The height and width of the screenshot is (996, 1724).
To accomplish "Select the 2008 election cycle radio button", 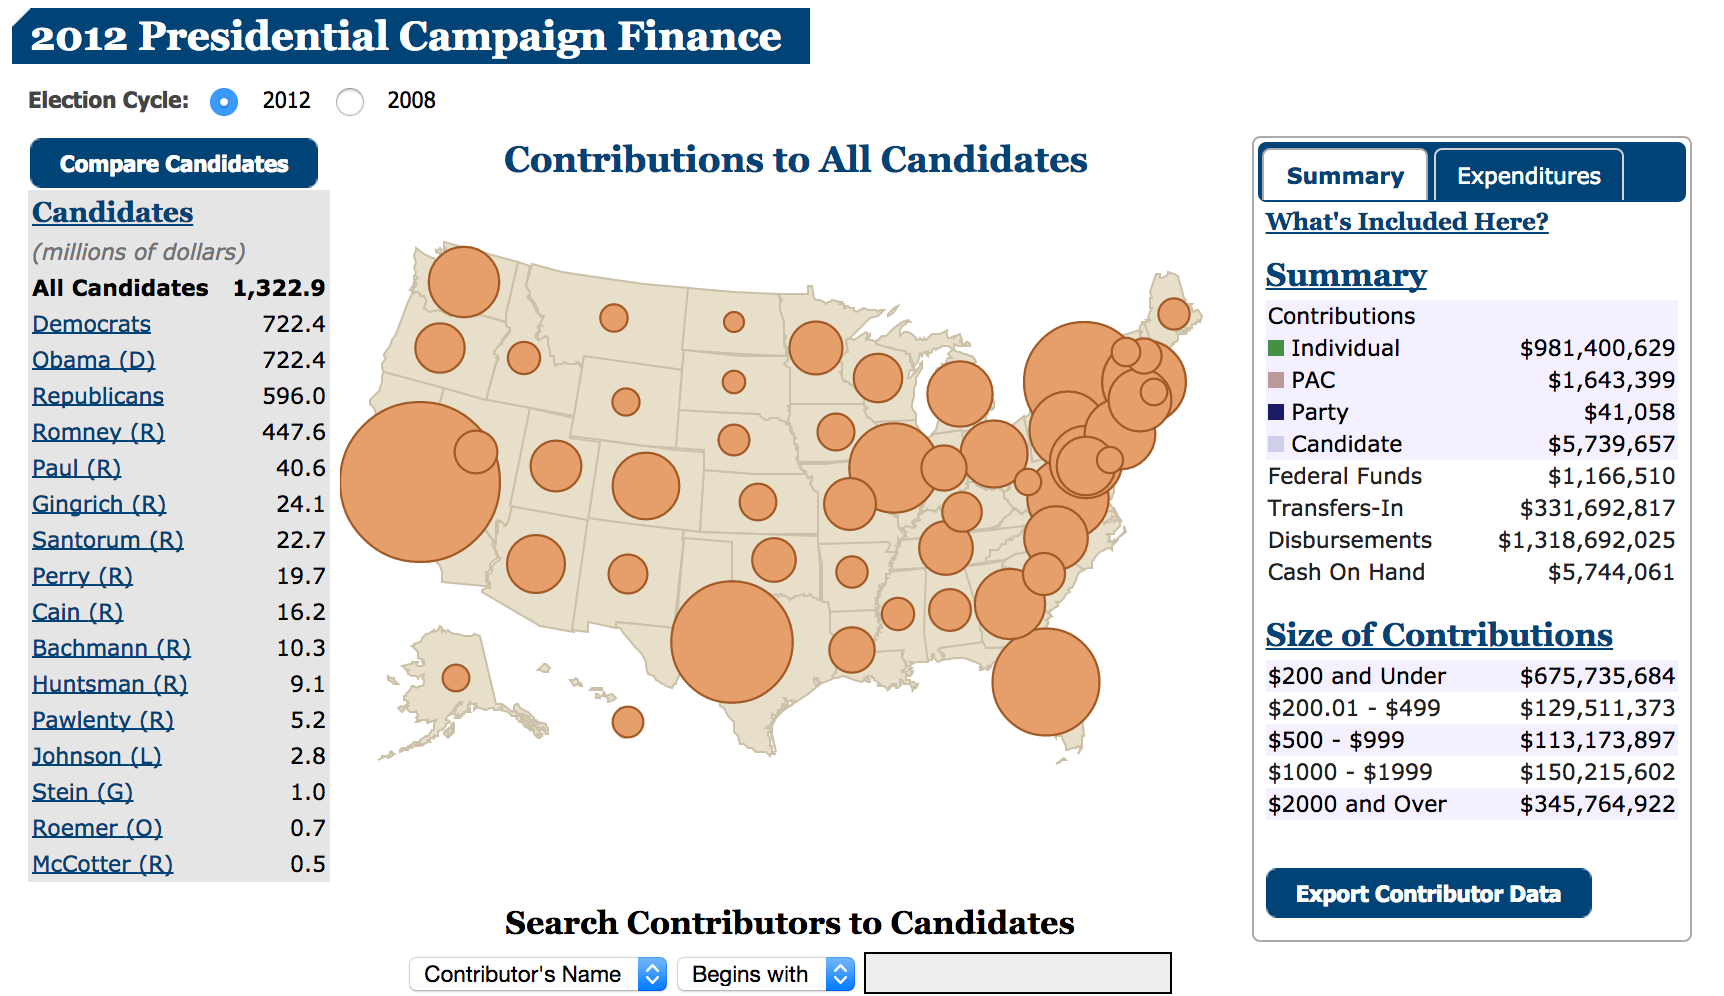I will tap(350, 101).
